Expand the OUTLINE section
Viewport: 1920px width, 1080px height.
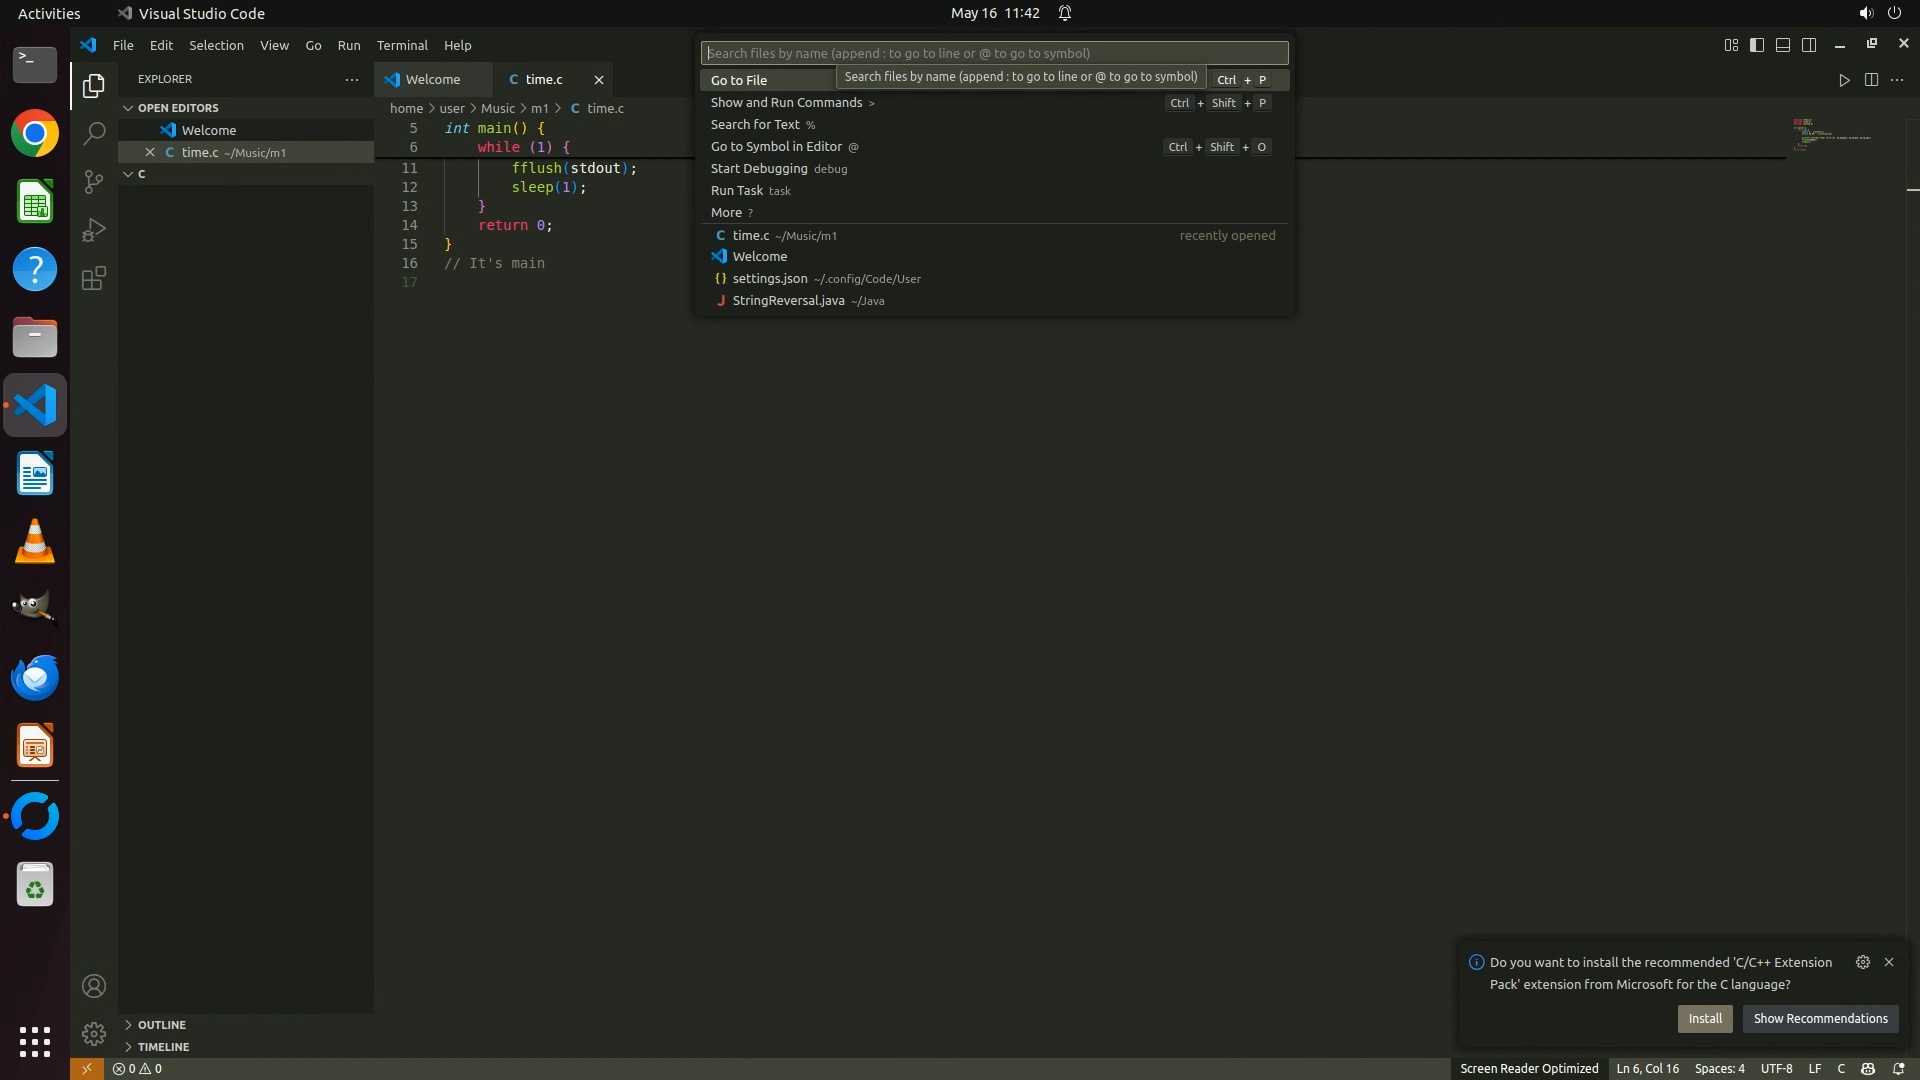pyautogui.click(x=161, y=1025)
